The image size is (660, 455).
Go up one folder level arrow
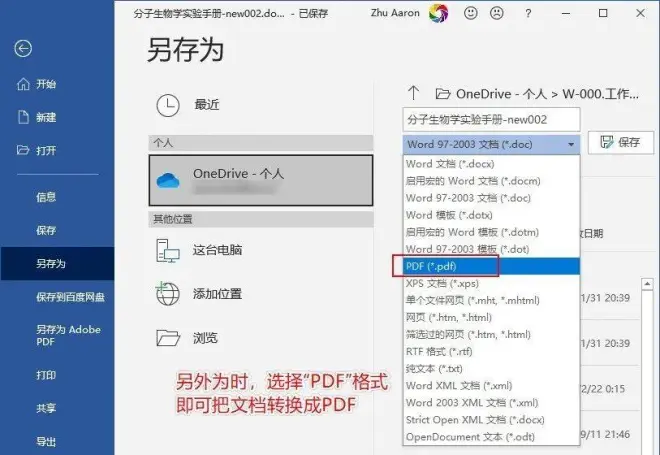coord(413,93)
